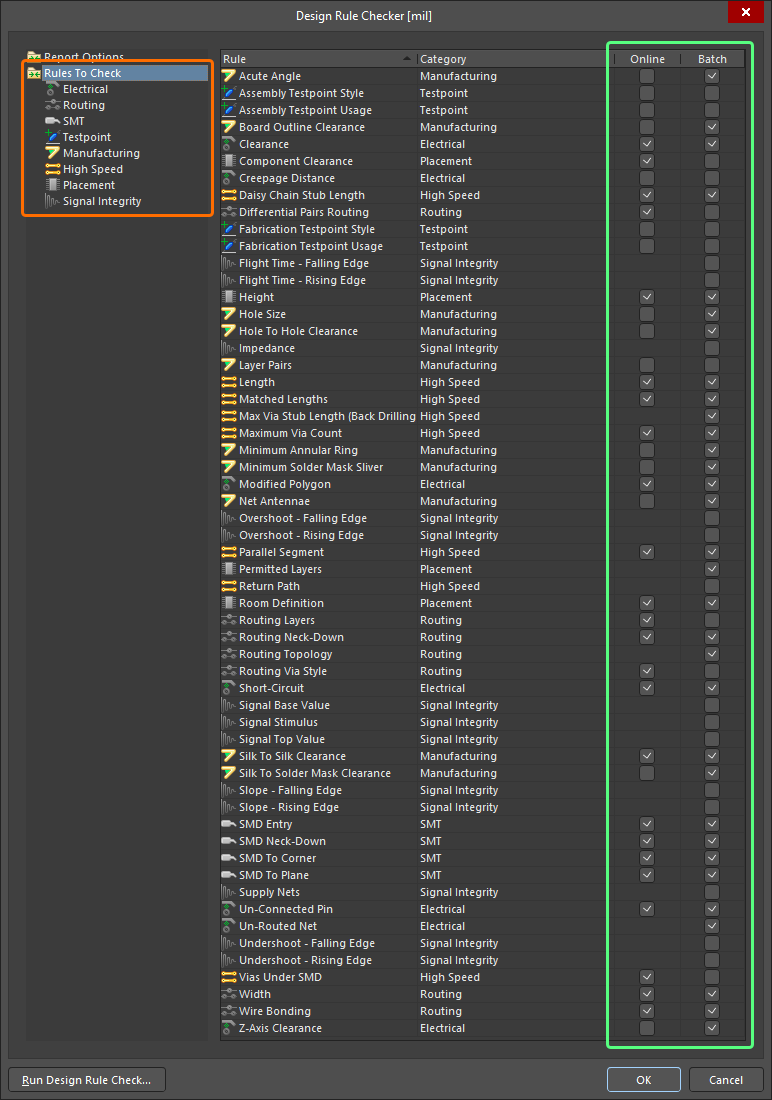Click the Width rule icon
Screen dimensions: 772x1100
tap(229, 994)
